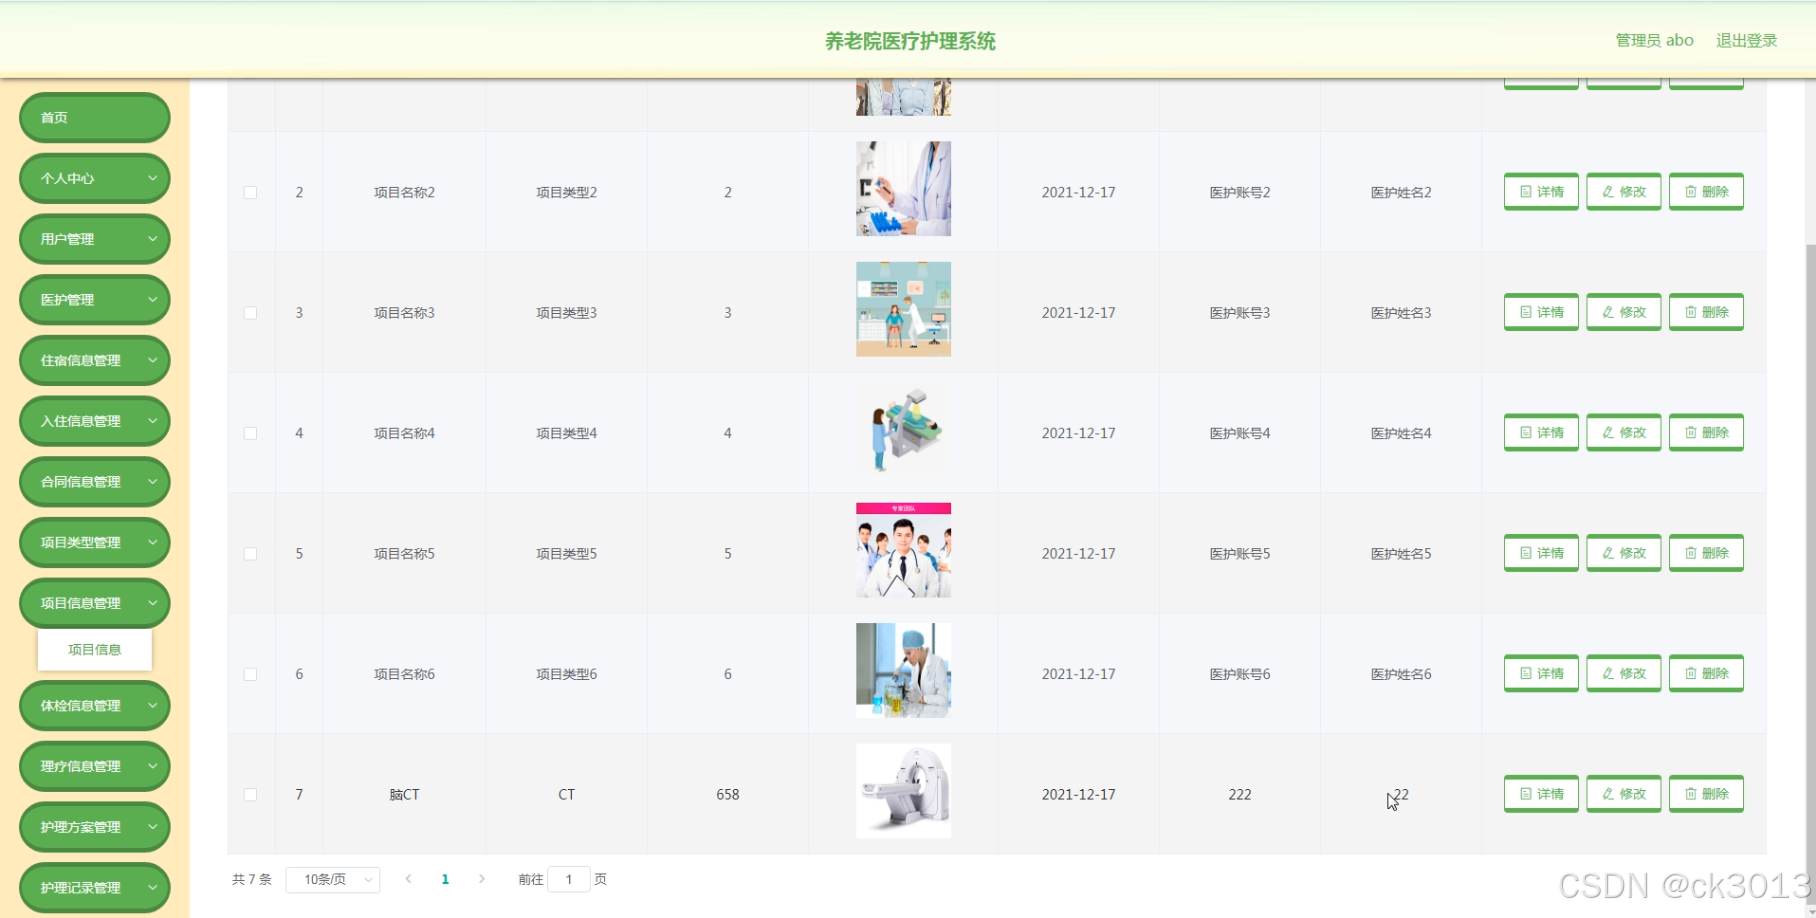Delete the 项目名称3 row
This screenshot has width=1816, height=918.
[x=1706, y=312]
